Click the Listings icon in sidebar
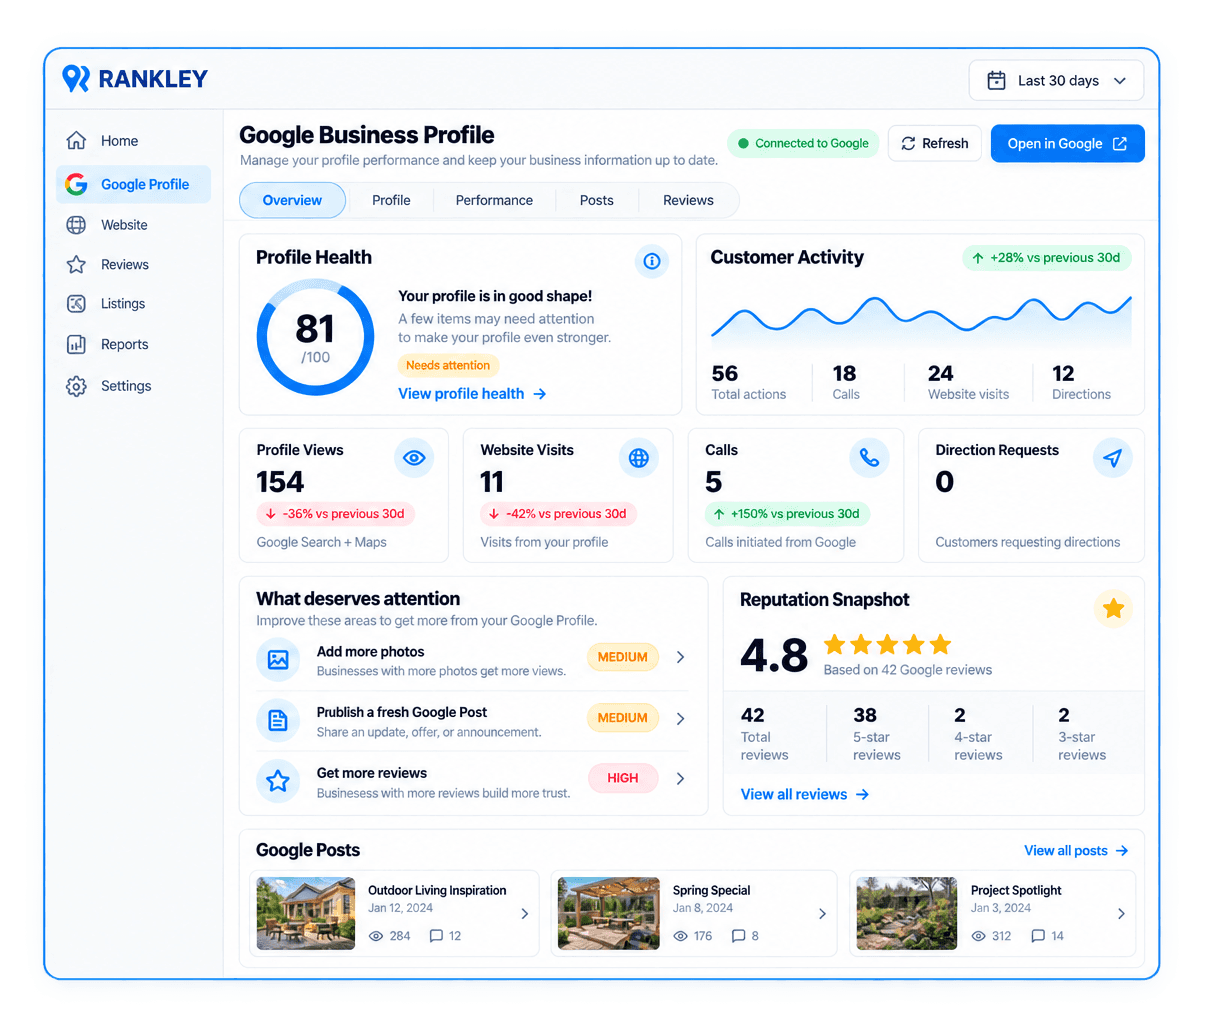Viewport: 1211px width, 1018px height. [x=76, y=304]
